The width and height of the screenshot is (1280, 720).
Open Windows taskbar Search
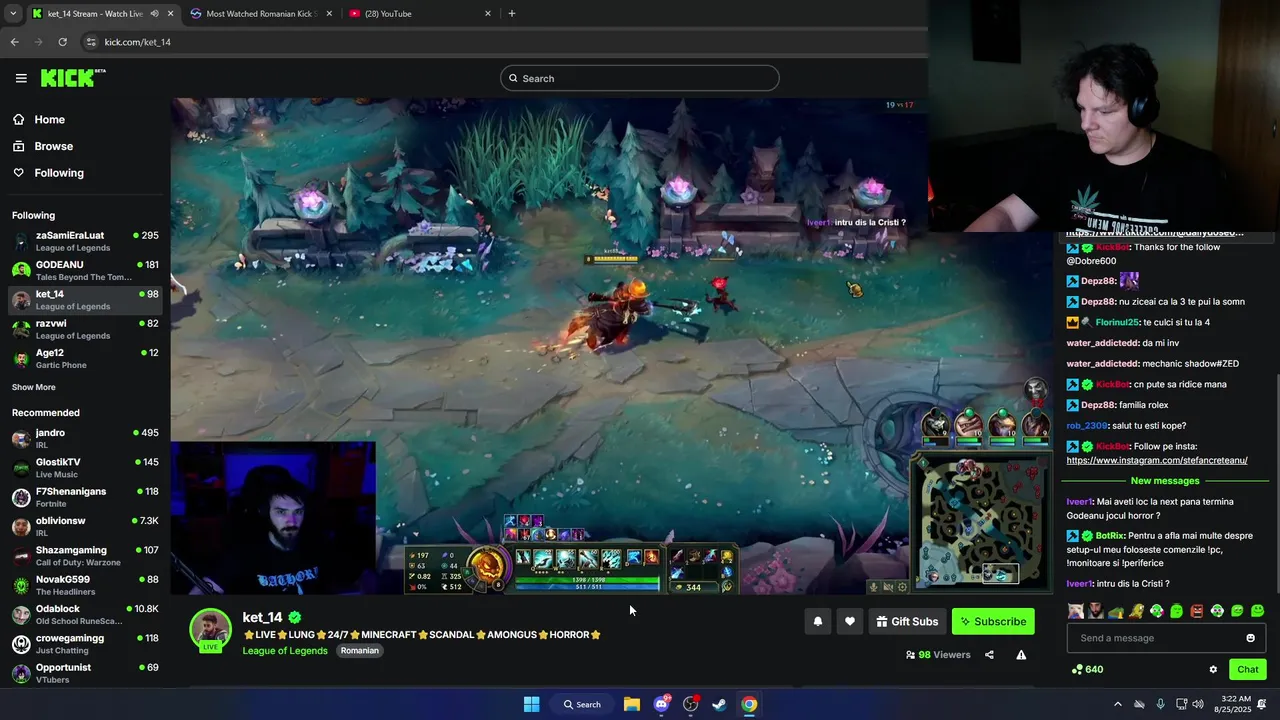point(582,704)
